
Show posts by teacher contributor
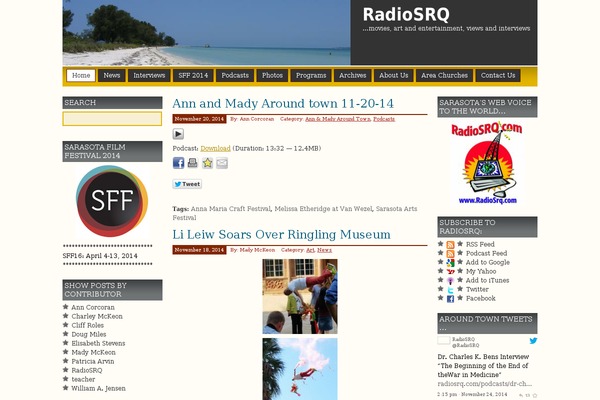coord(83,379)
